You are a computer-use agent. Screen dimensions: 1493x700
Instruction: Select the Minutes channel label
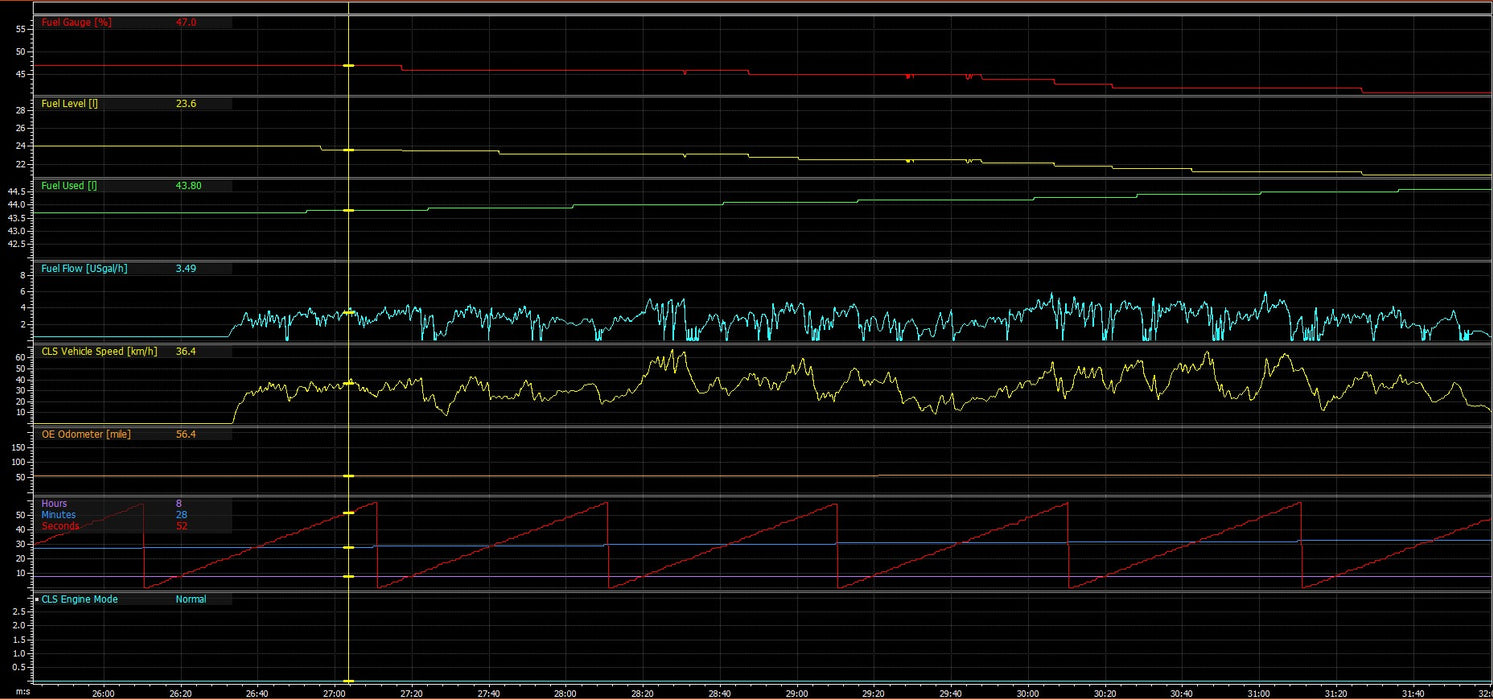point(58,515)
